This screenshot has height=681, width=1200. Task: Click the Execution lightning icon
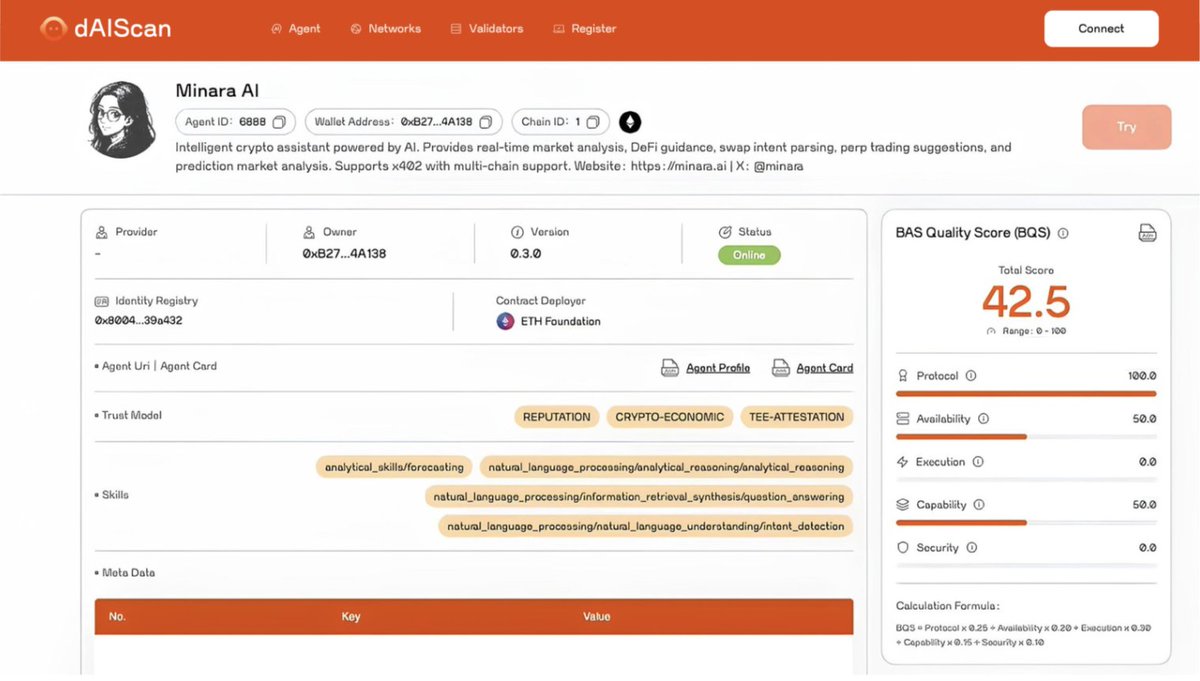click(903, 462)
